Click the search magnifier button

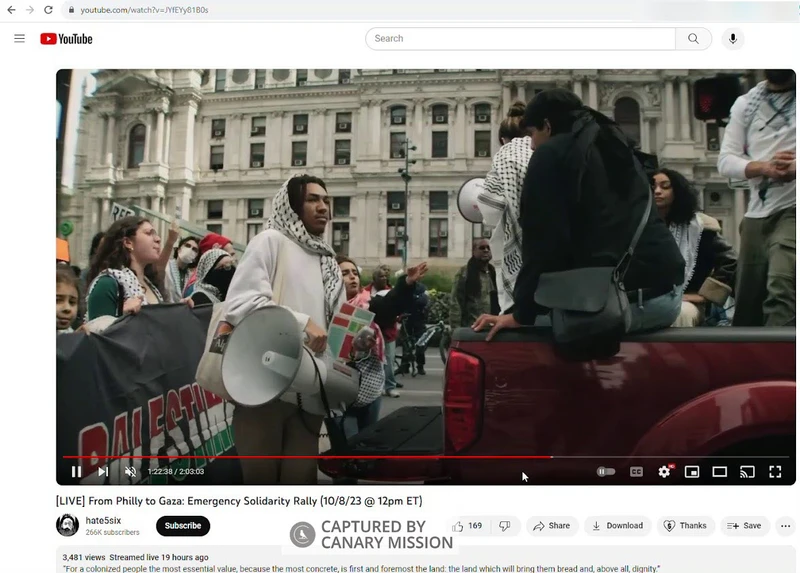tap(693, 39)
